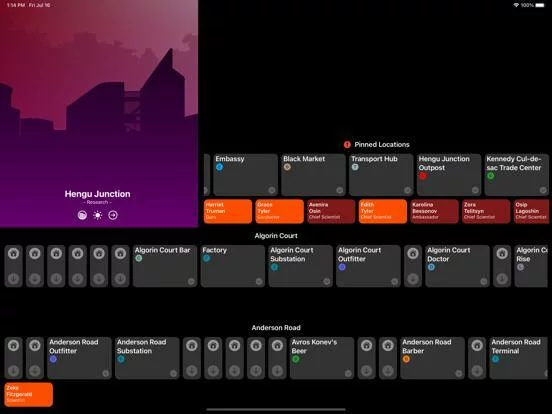Screen dimensions: 552x414
Task: Tap the purple badge on Anderson Road Outfitter card
Action: [x=53, y=359]
